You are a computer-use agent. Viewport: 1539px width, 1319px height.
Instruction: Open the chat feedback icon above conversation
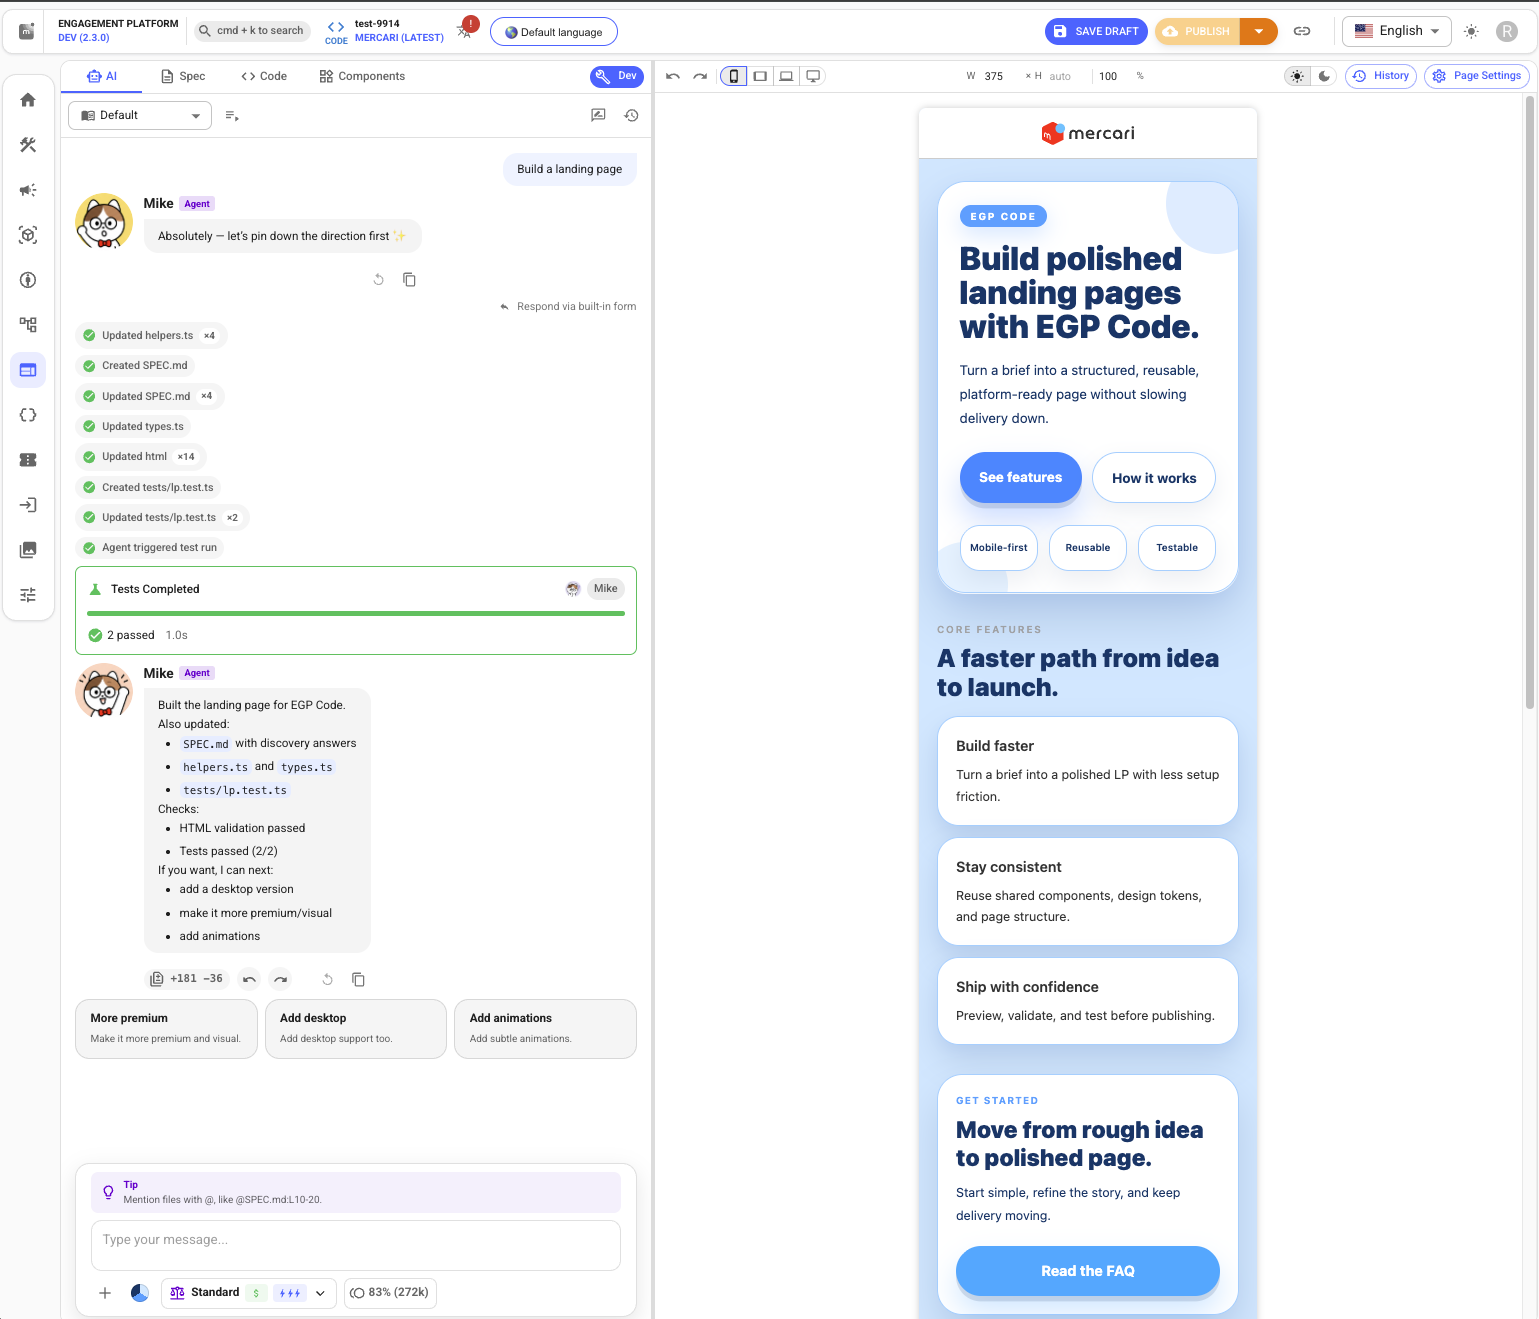598,115
